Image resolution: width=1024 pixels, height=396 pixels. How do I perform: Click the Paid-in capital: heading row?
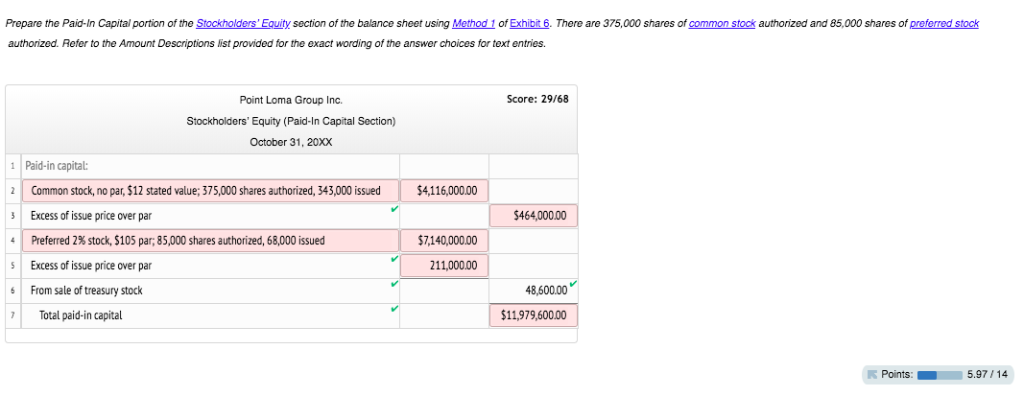tap(210, 167)
